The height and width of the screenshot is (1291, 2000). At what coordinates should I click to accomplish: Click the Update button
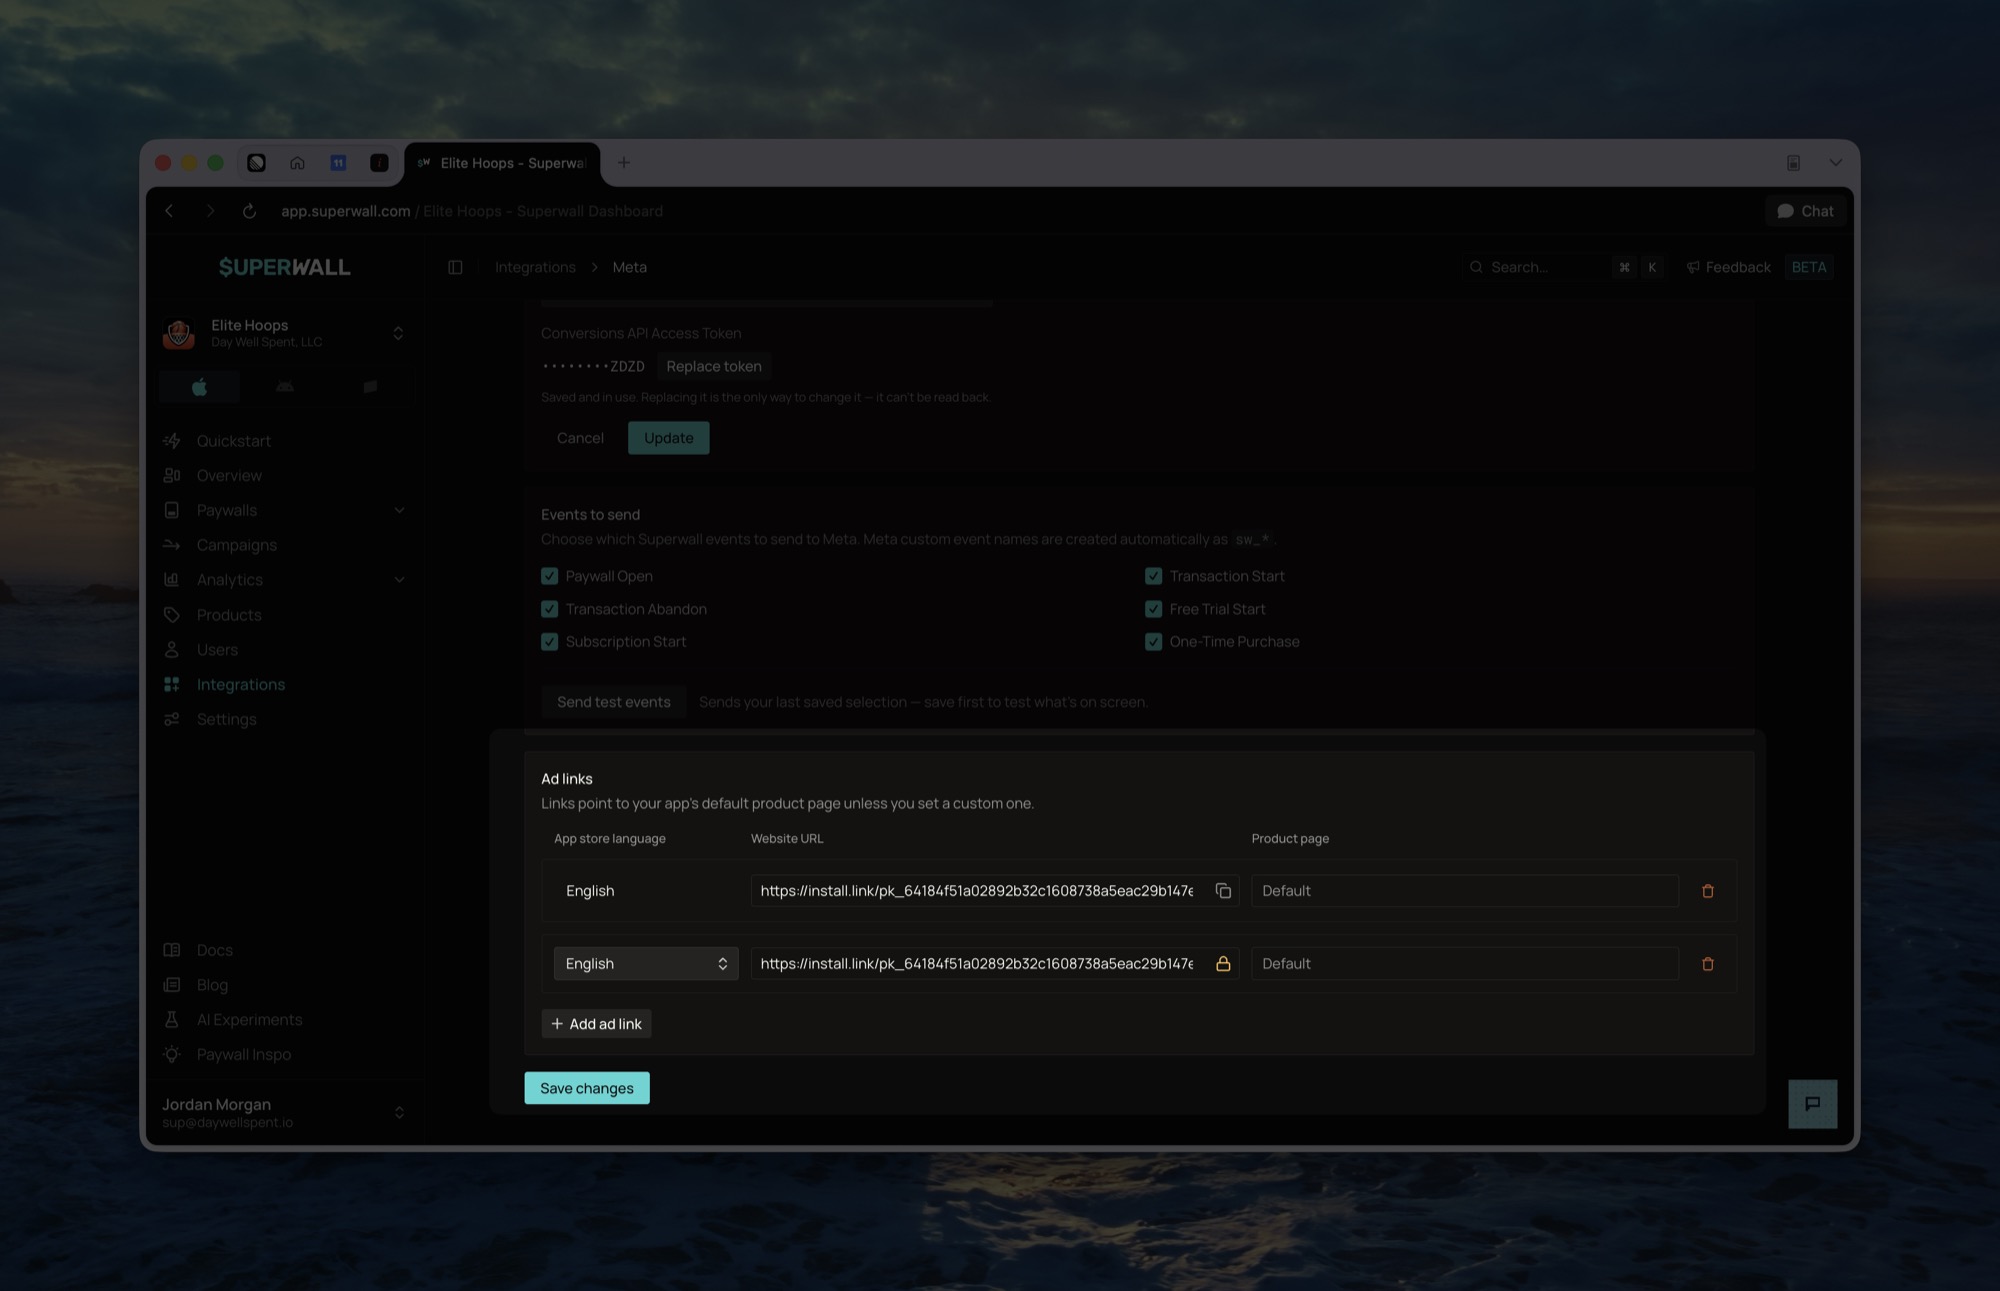(x=669, y=438)
